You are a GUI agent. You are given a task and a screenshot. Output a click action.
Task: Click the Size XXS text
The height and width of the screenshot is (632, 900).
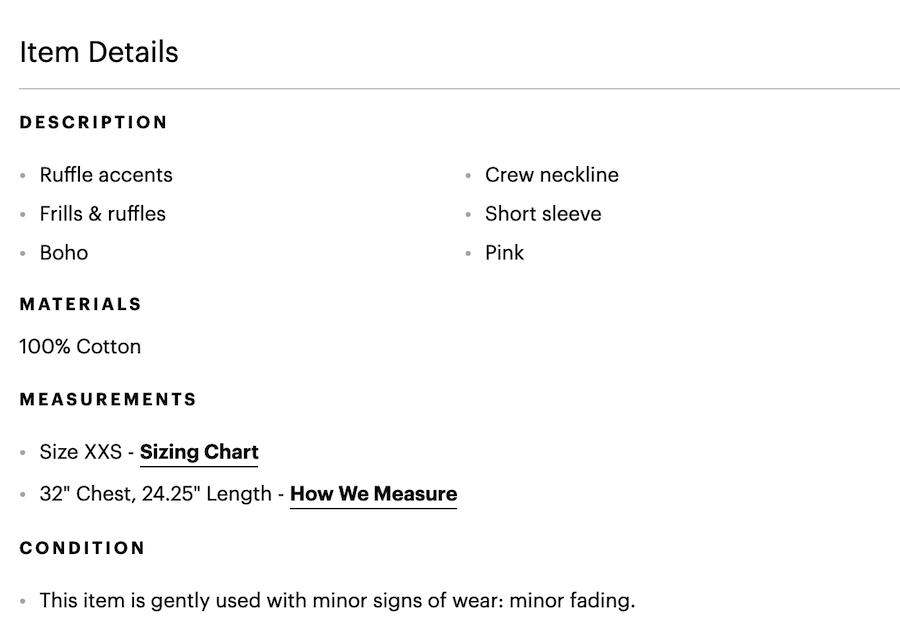pyautogui.click(x=79, y=452)
